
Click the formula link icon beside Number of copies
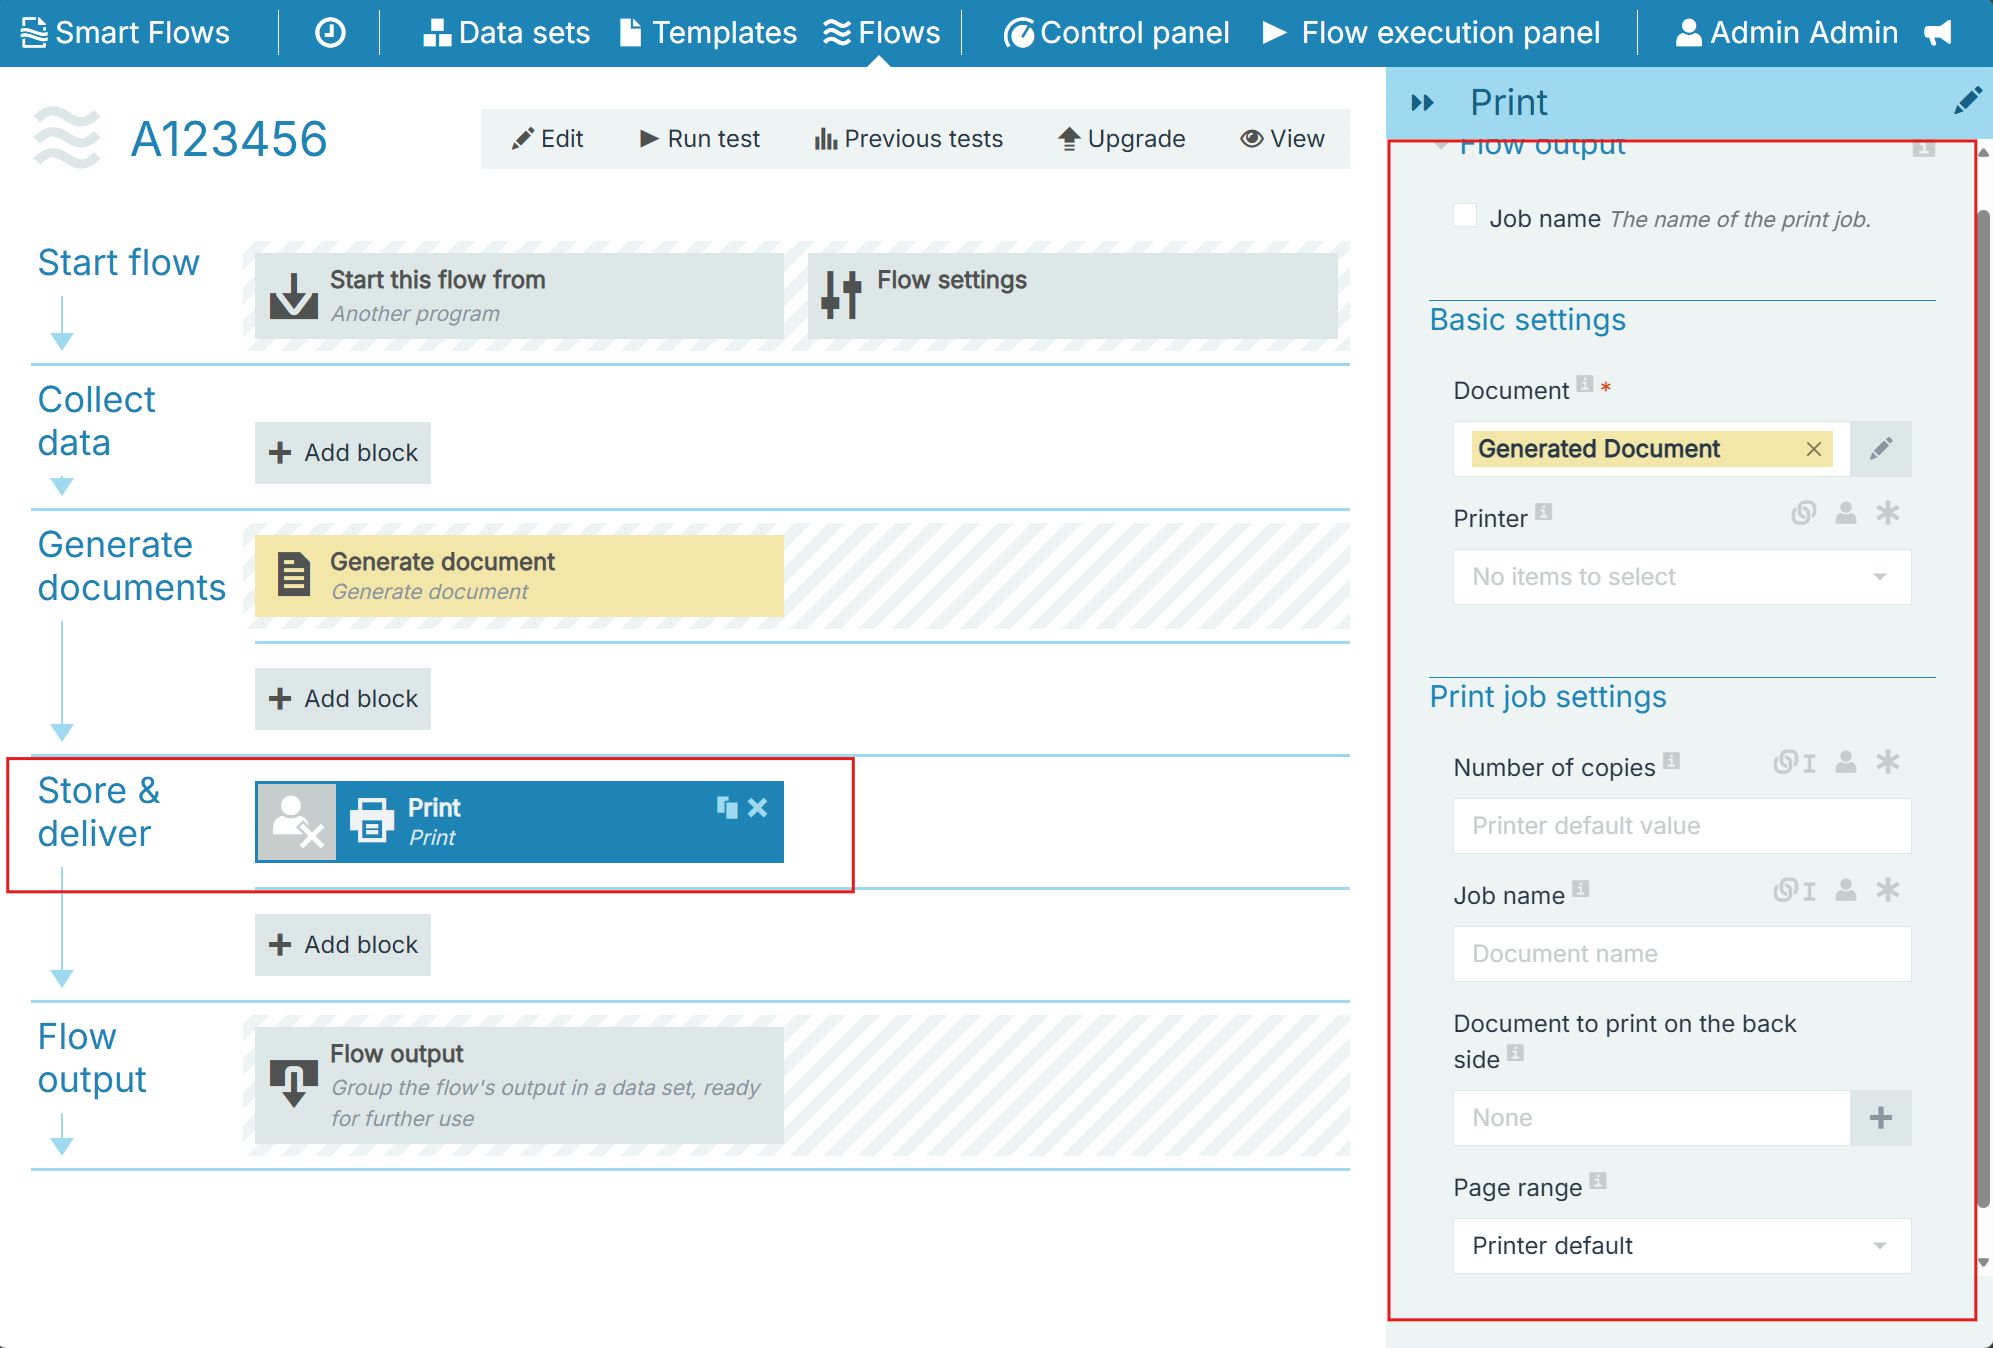pos(1794,762)
